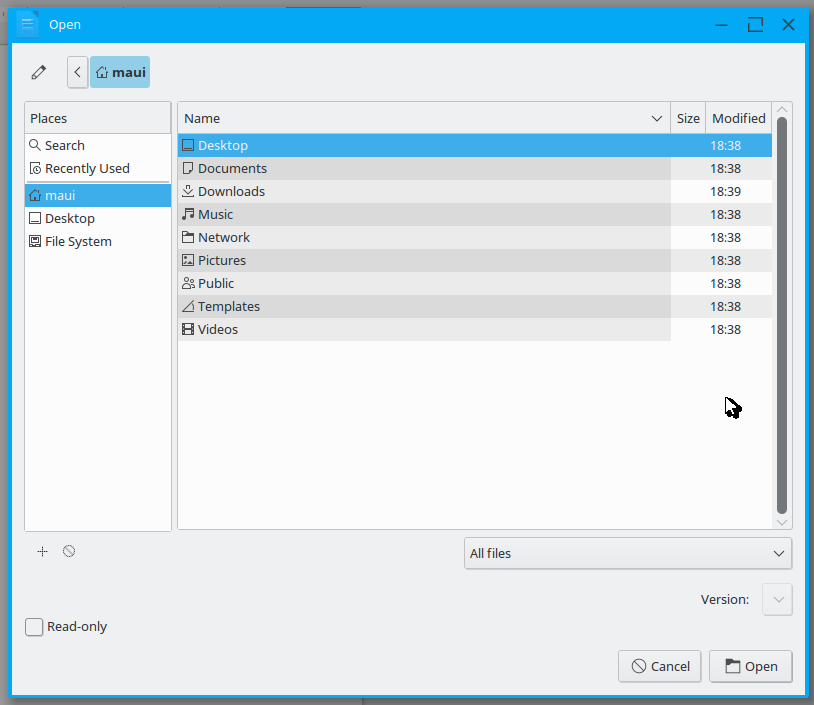The height and width of the screenshot is (705, 814).
Task: Go back with the left chevron button
Action: tap(77, 72)
